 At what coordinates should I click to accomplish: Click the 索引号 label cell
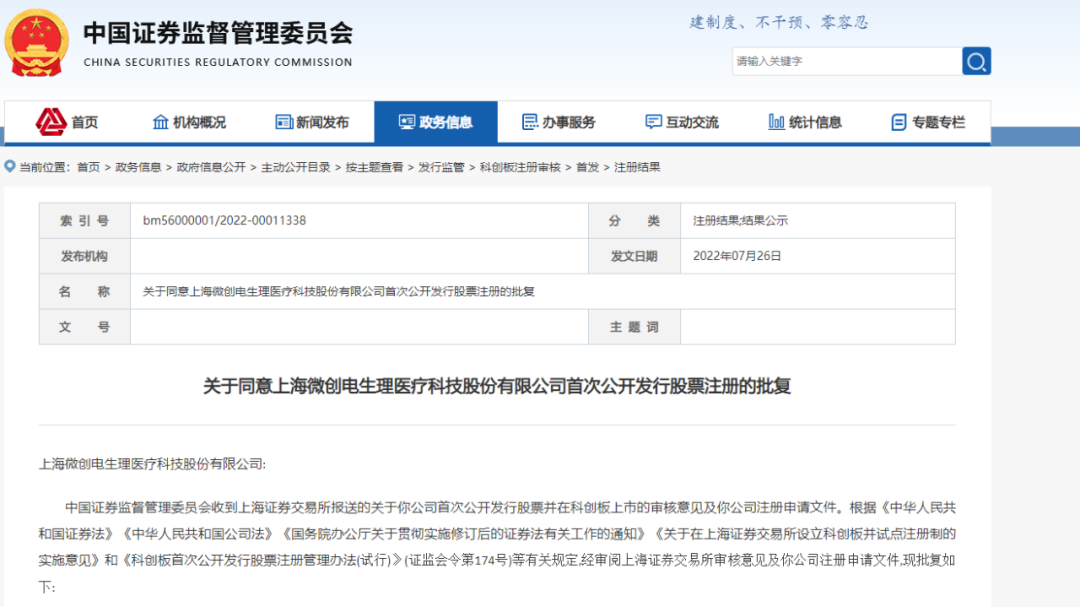85,220
